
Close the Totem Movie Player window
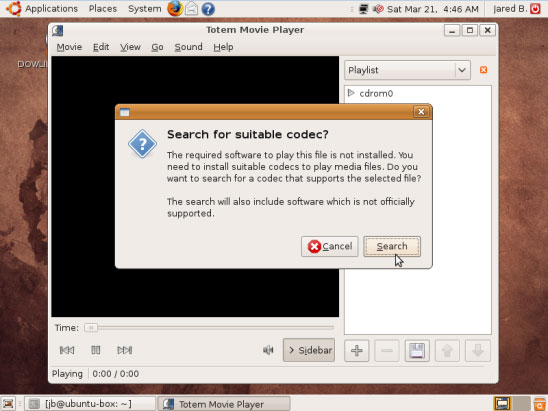[x=488, y=31]
